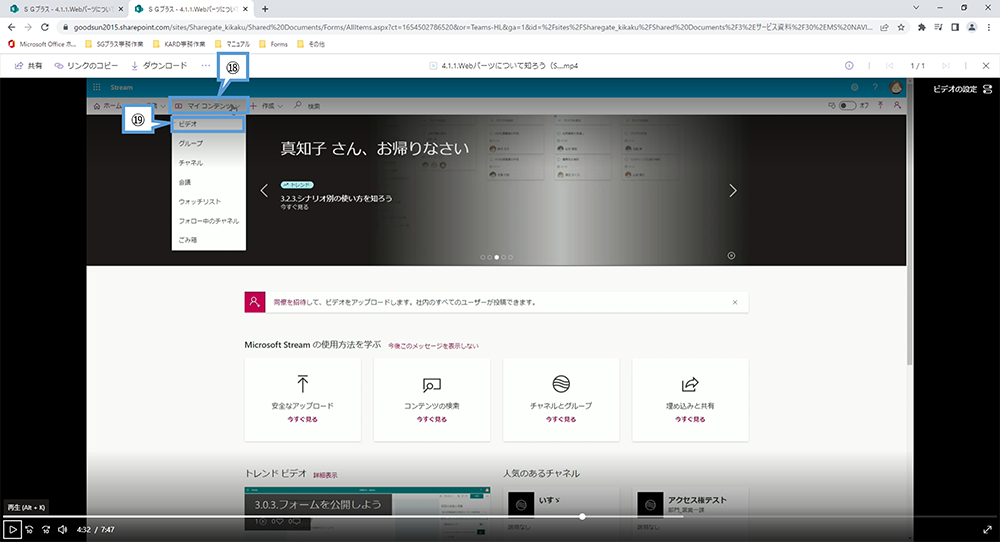Open the SGプラス事務作業 bookmark folder
The height and width of the screenshot is (542, 1000).
[114, 44]
